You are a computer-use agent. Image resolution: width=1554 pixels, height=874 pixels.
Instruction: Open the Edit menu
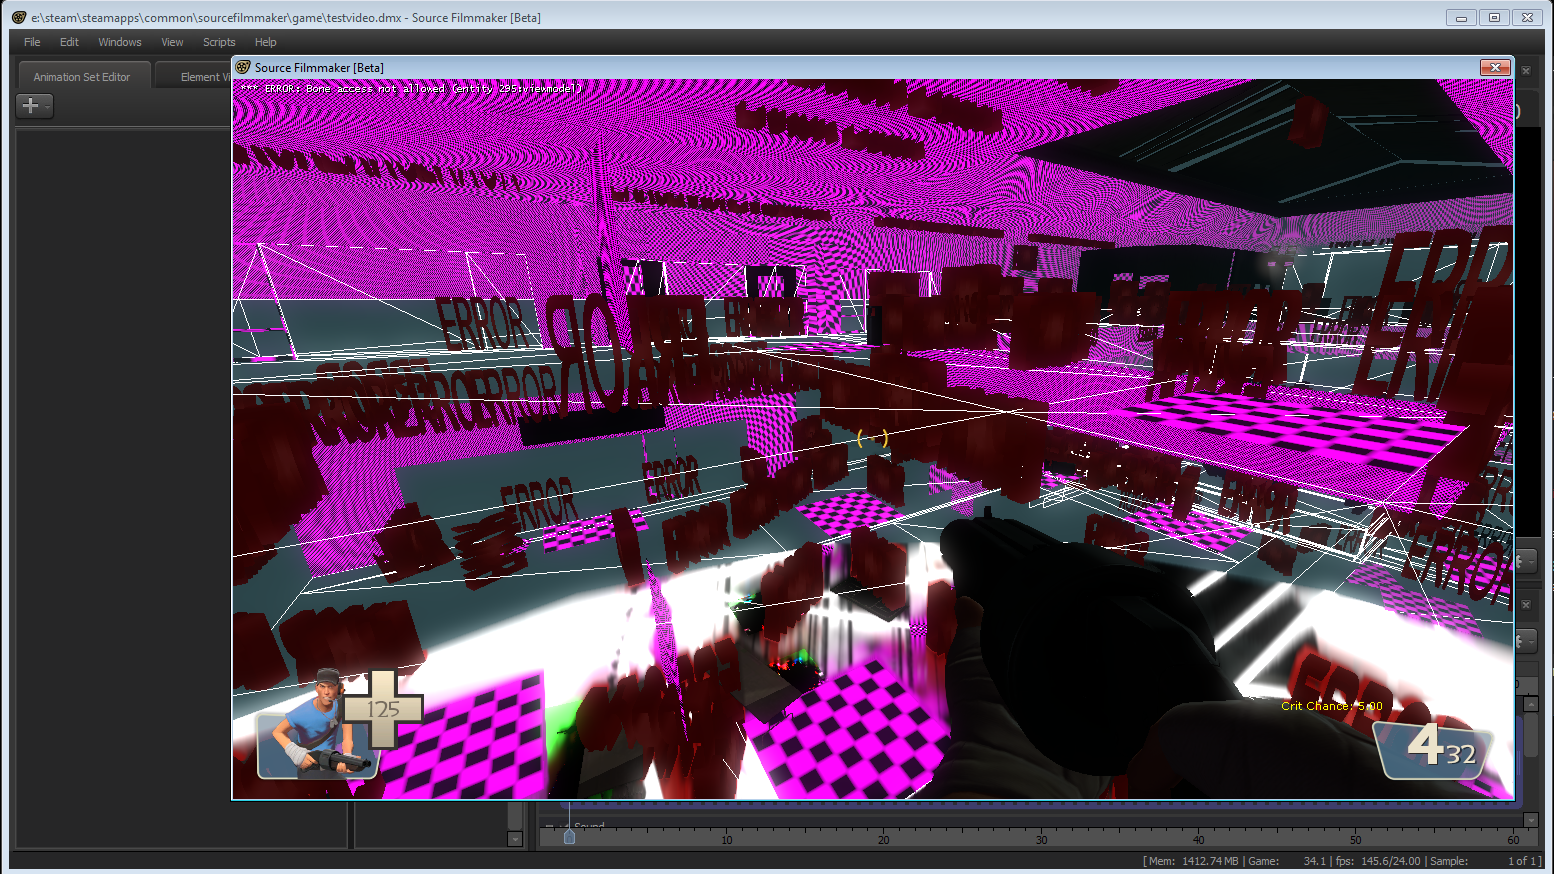coord(69,42)
